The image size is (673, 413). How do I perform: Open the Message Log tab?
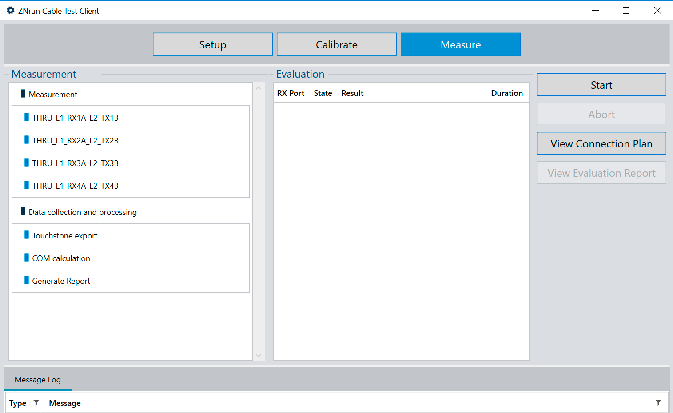coord(38,380)
